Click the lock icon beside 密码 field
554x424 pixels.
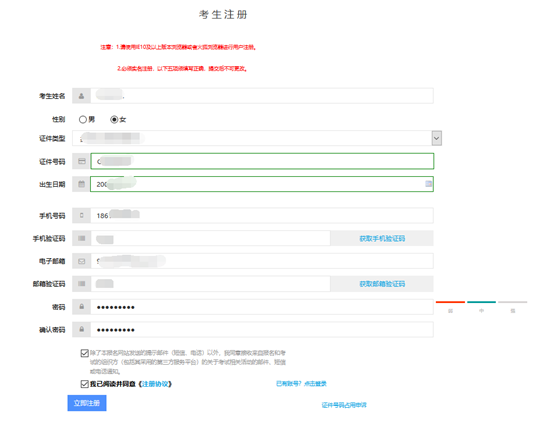tap(82, 307)
